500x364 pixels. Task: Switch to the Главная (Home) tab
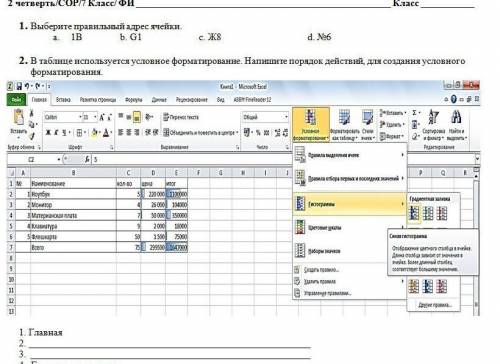click(x=39, y=100)
